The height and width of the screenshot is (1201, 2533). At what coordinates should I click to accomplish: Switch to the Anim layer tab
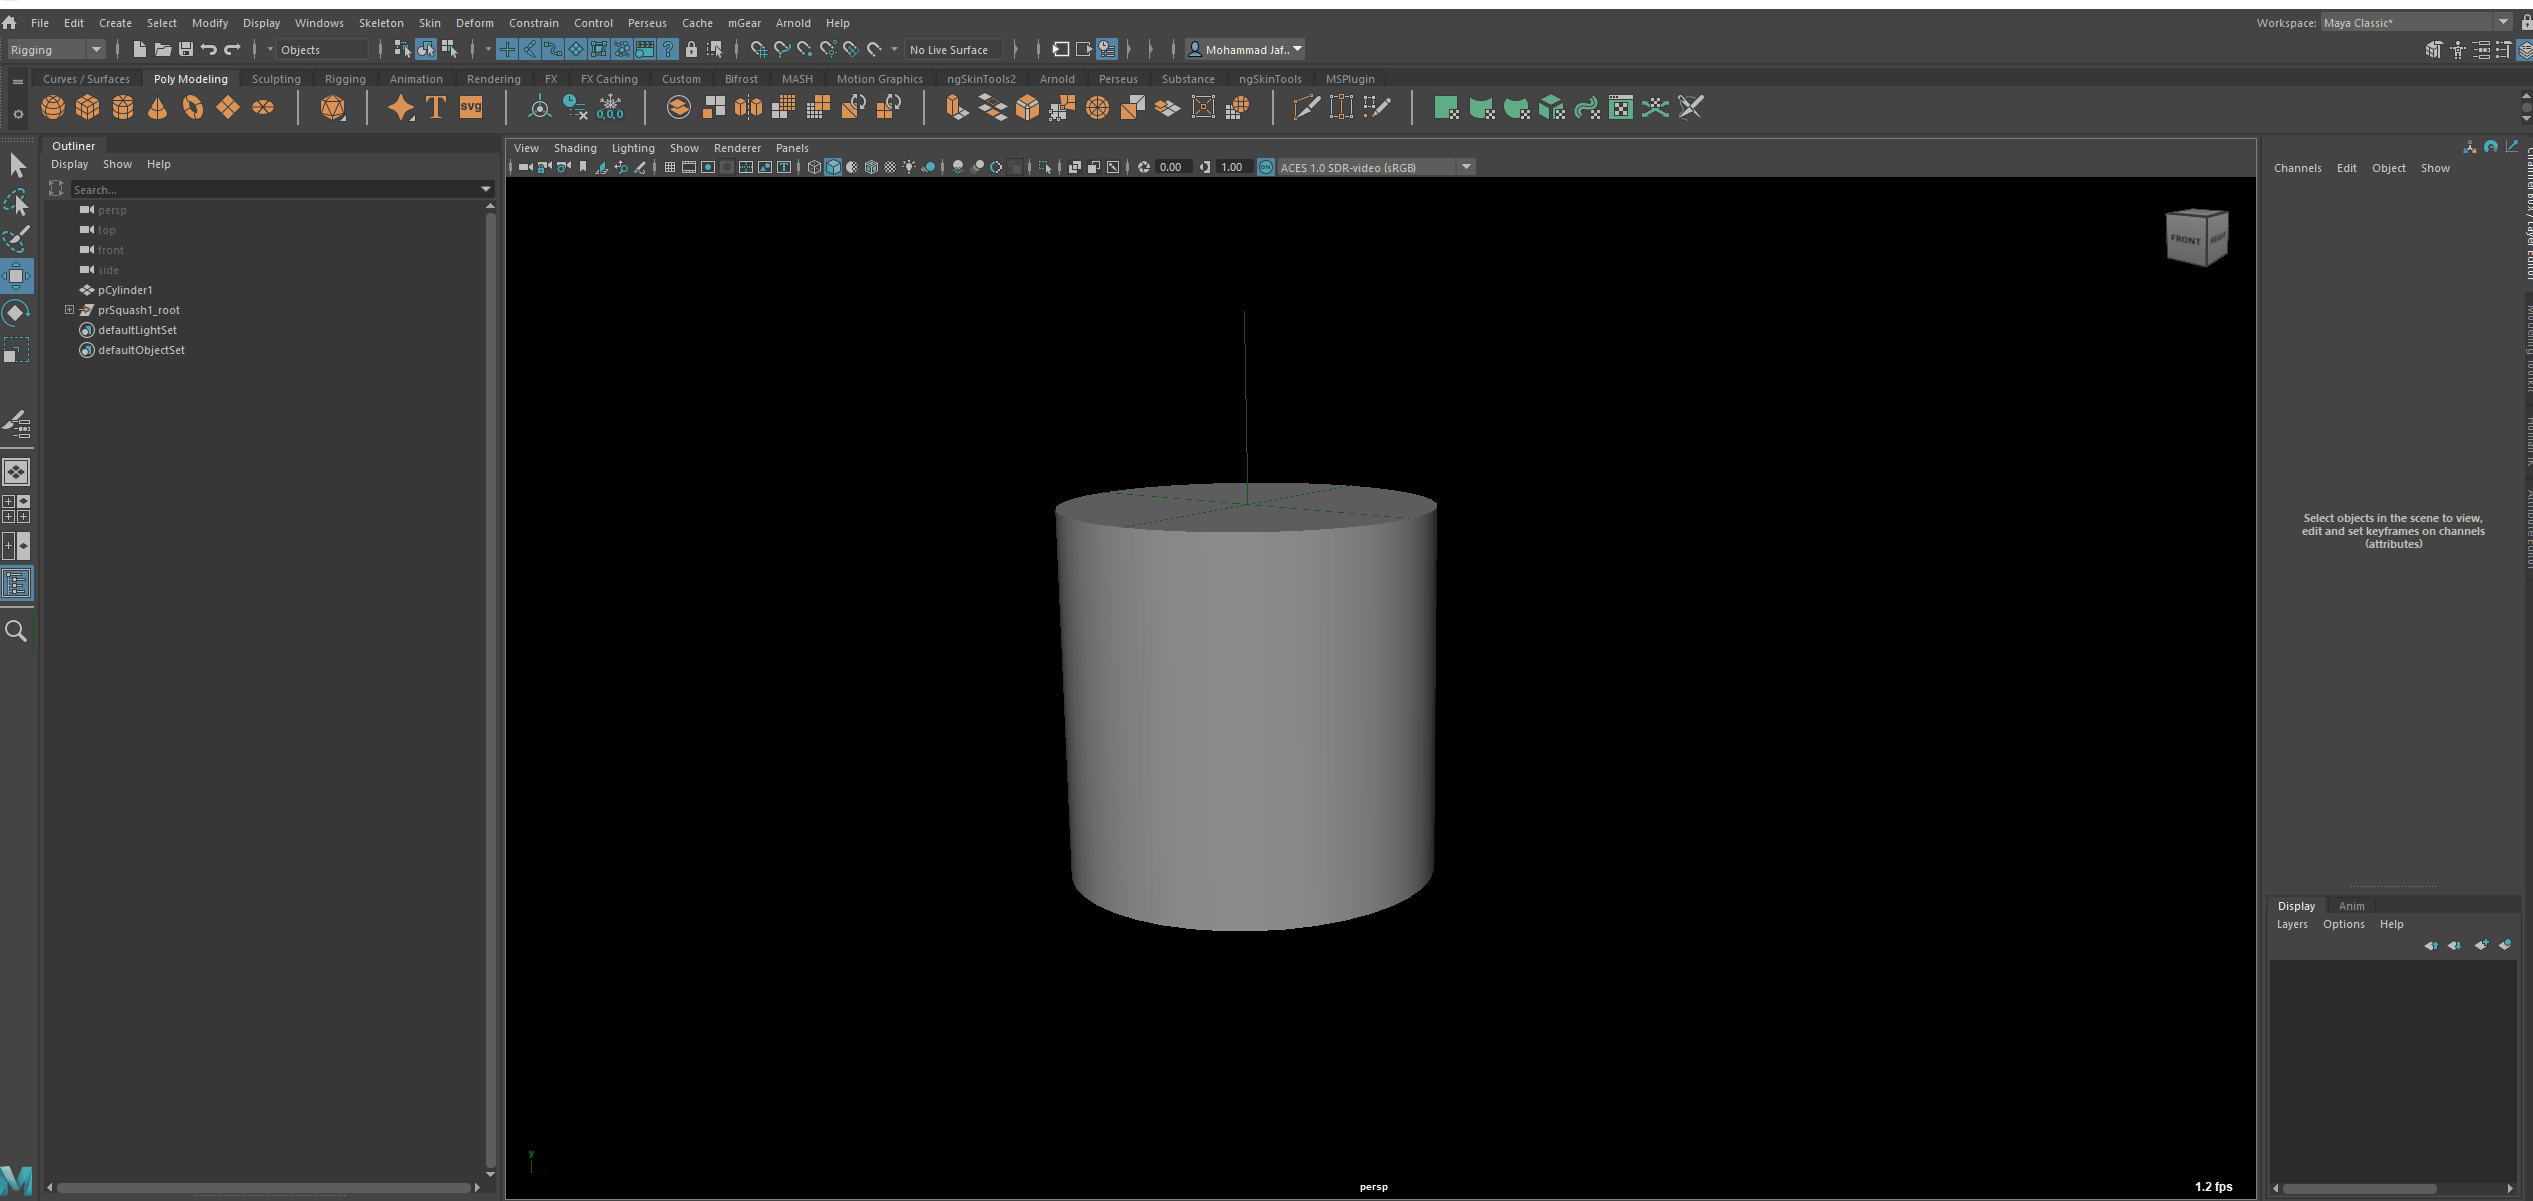point(2351,906)
